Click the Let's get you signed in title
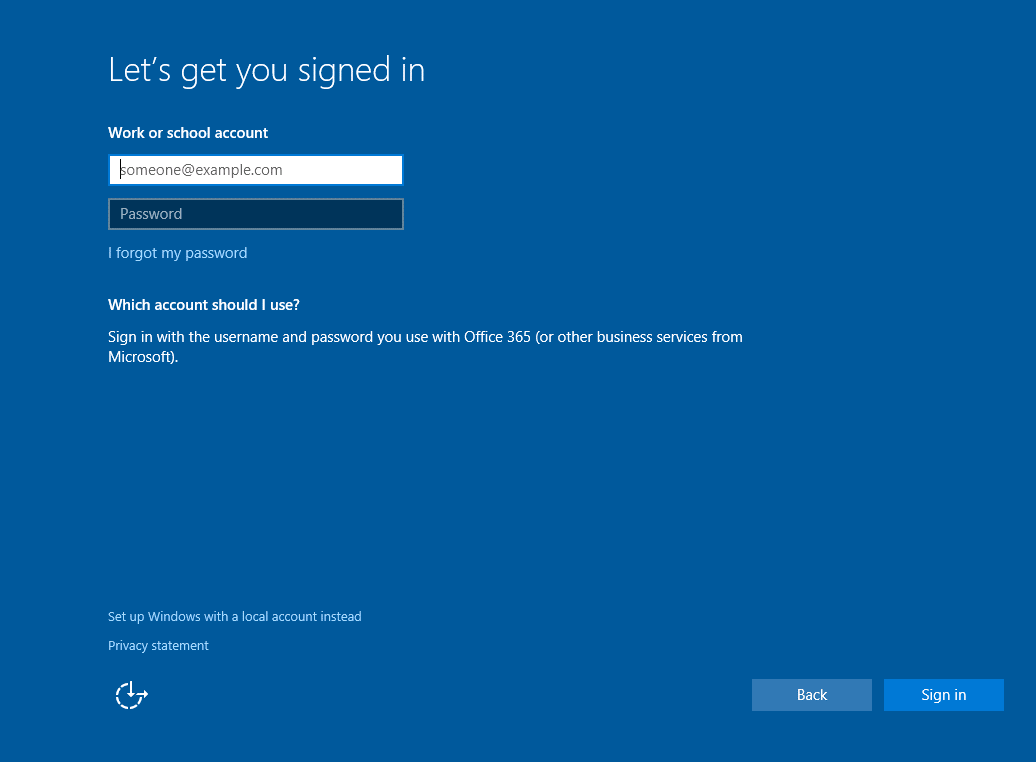 click(x=266, y=69)
